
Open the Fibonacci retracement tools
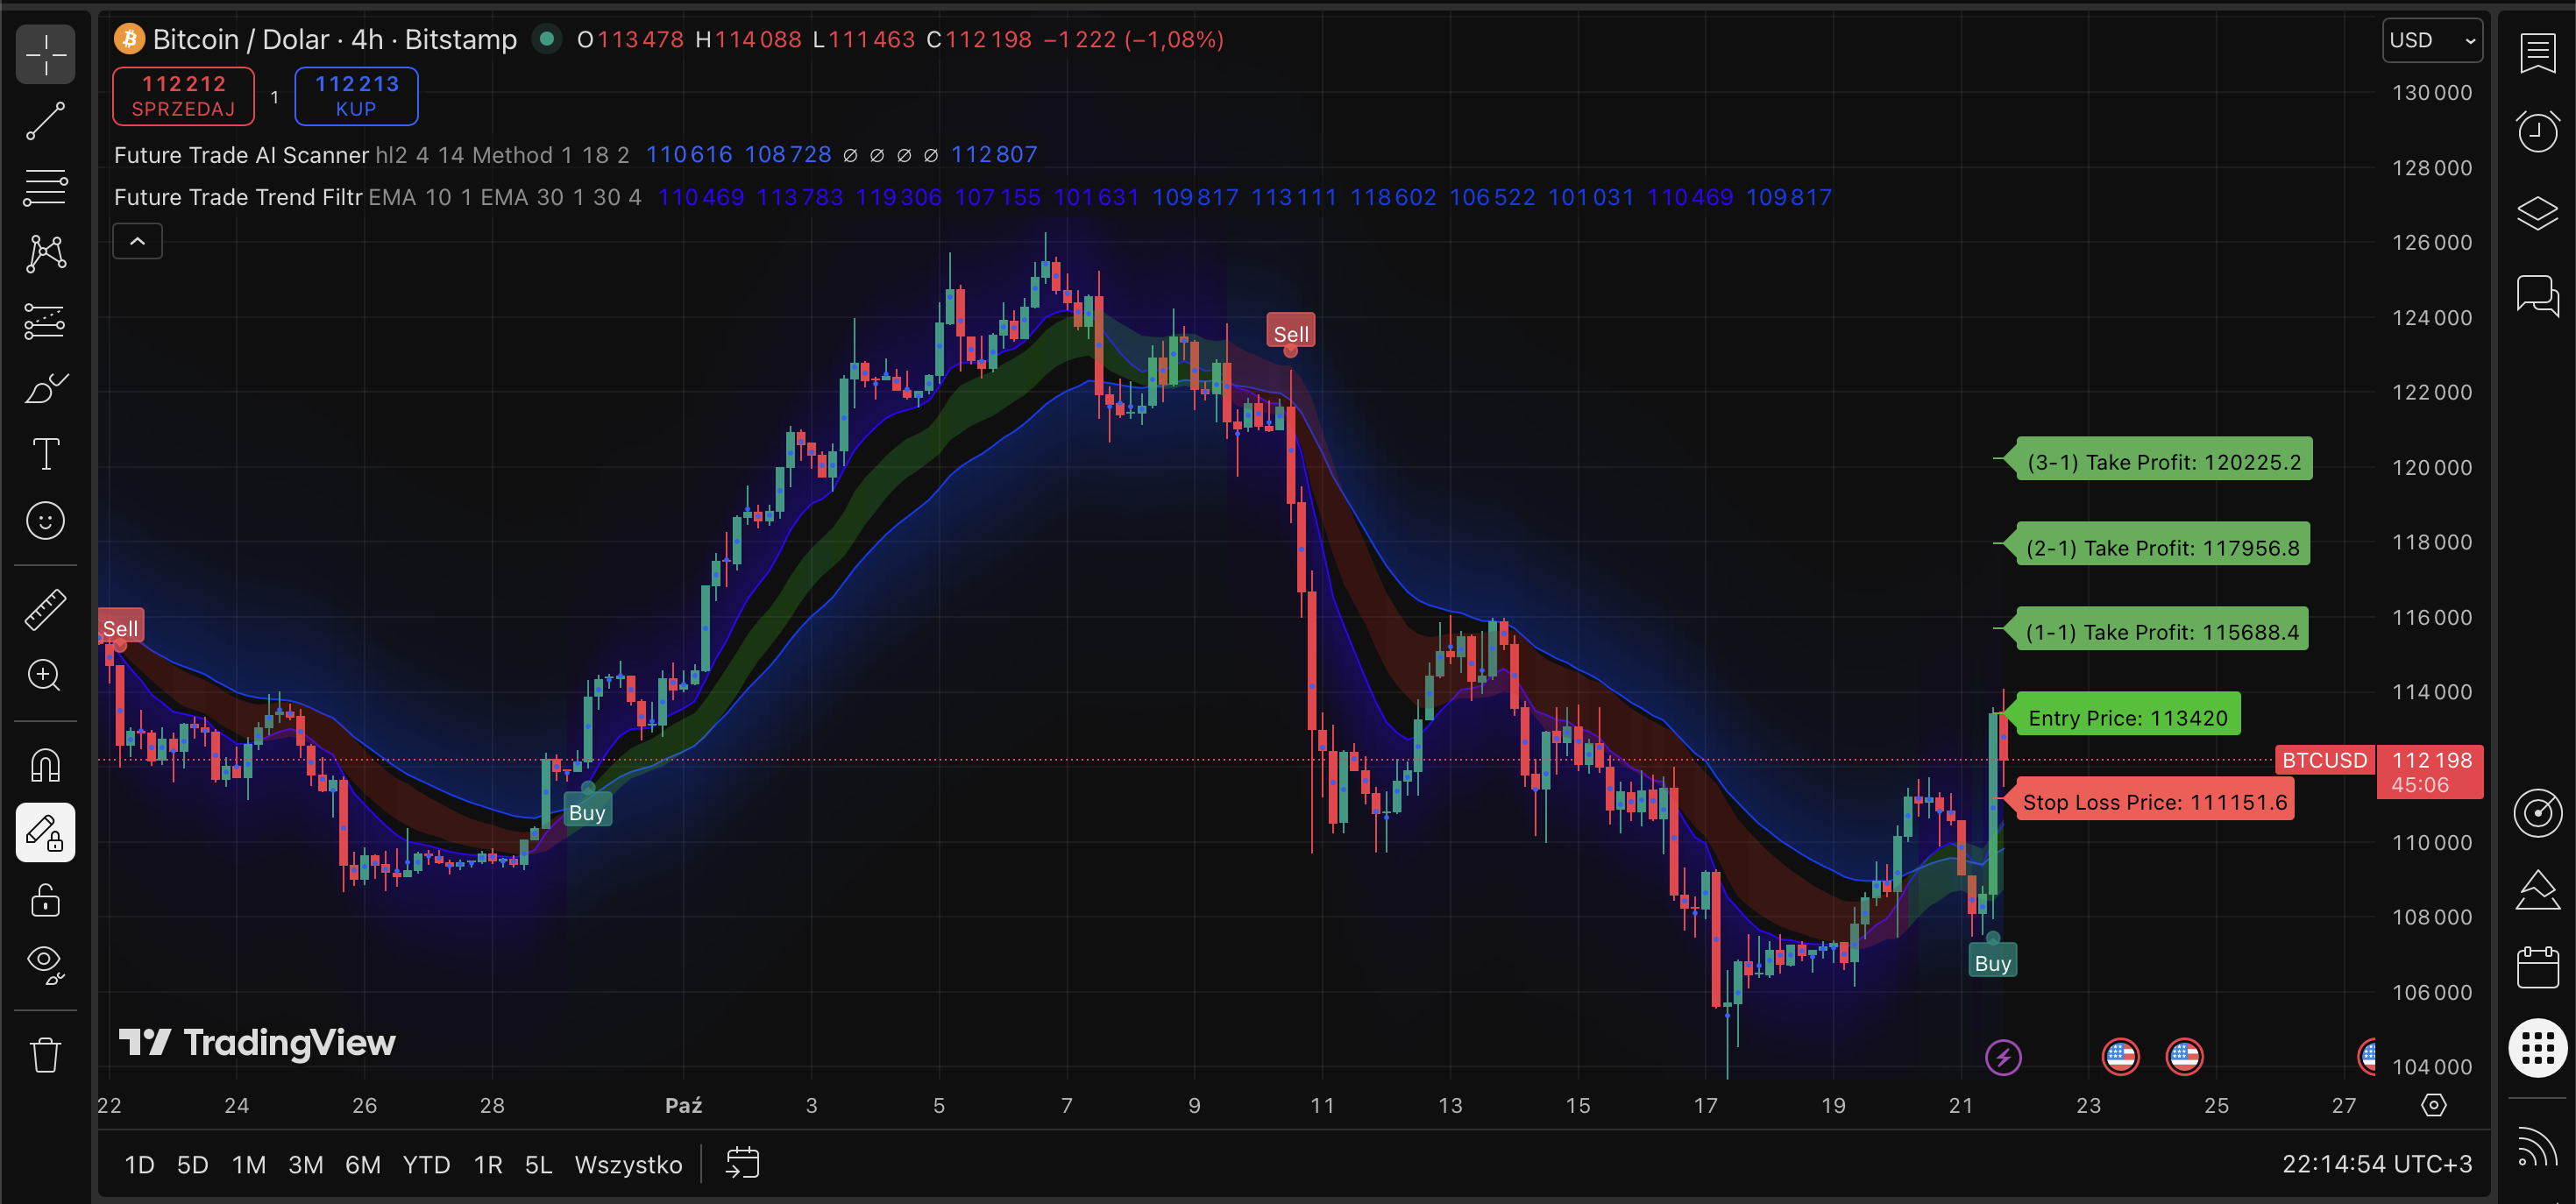coord(45,187)
